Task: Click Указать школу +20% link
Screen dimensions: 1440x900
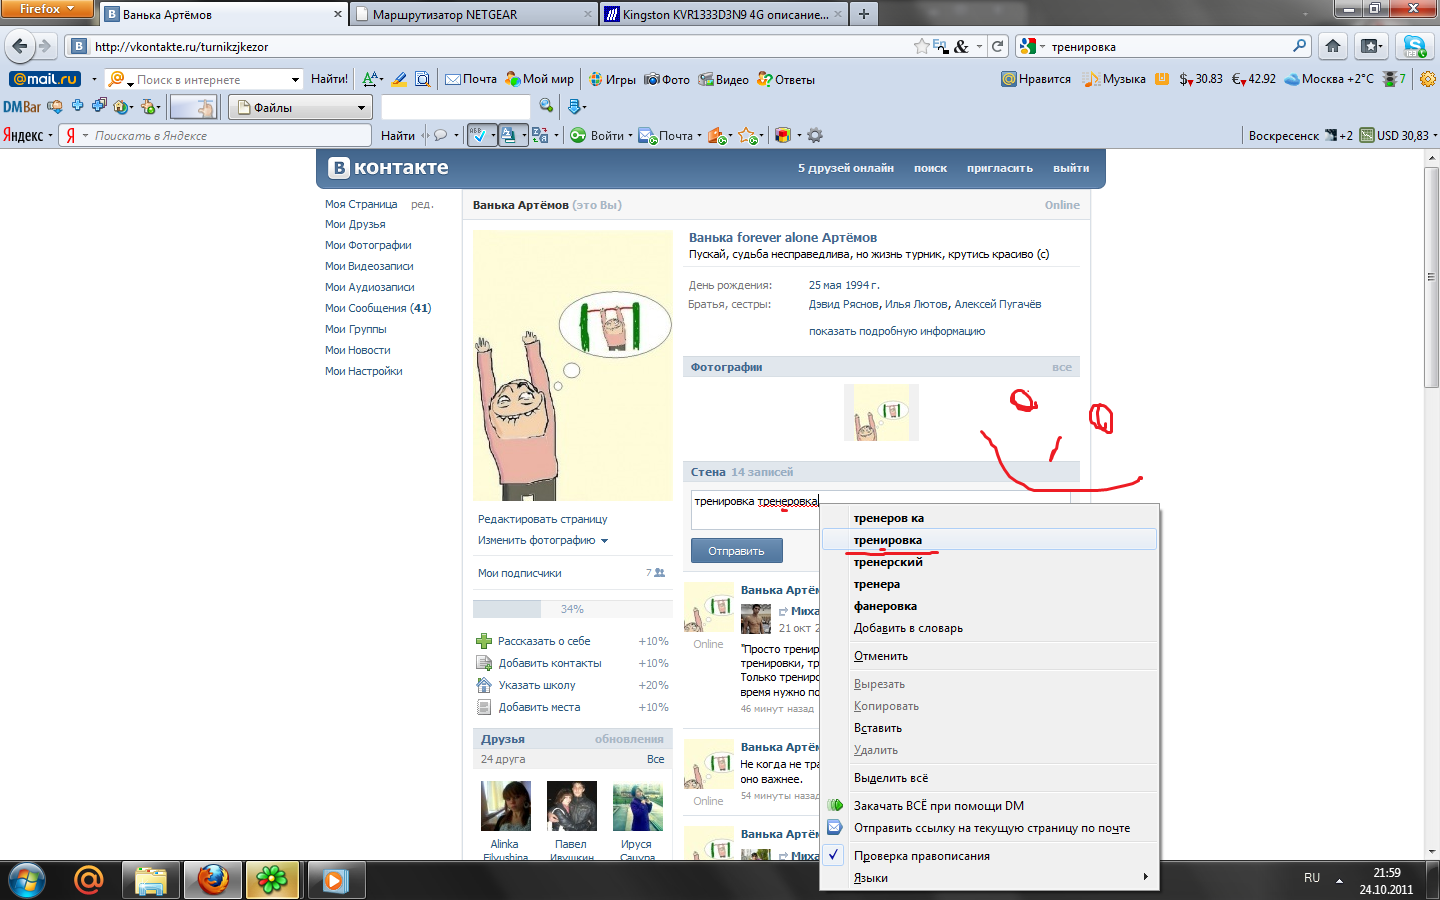Action: pos(574,685)
